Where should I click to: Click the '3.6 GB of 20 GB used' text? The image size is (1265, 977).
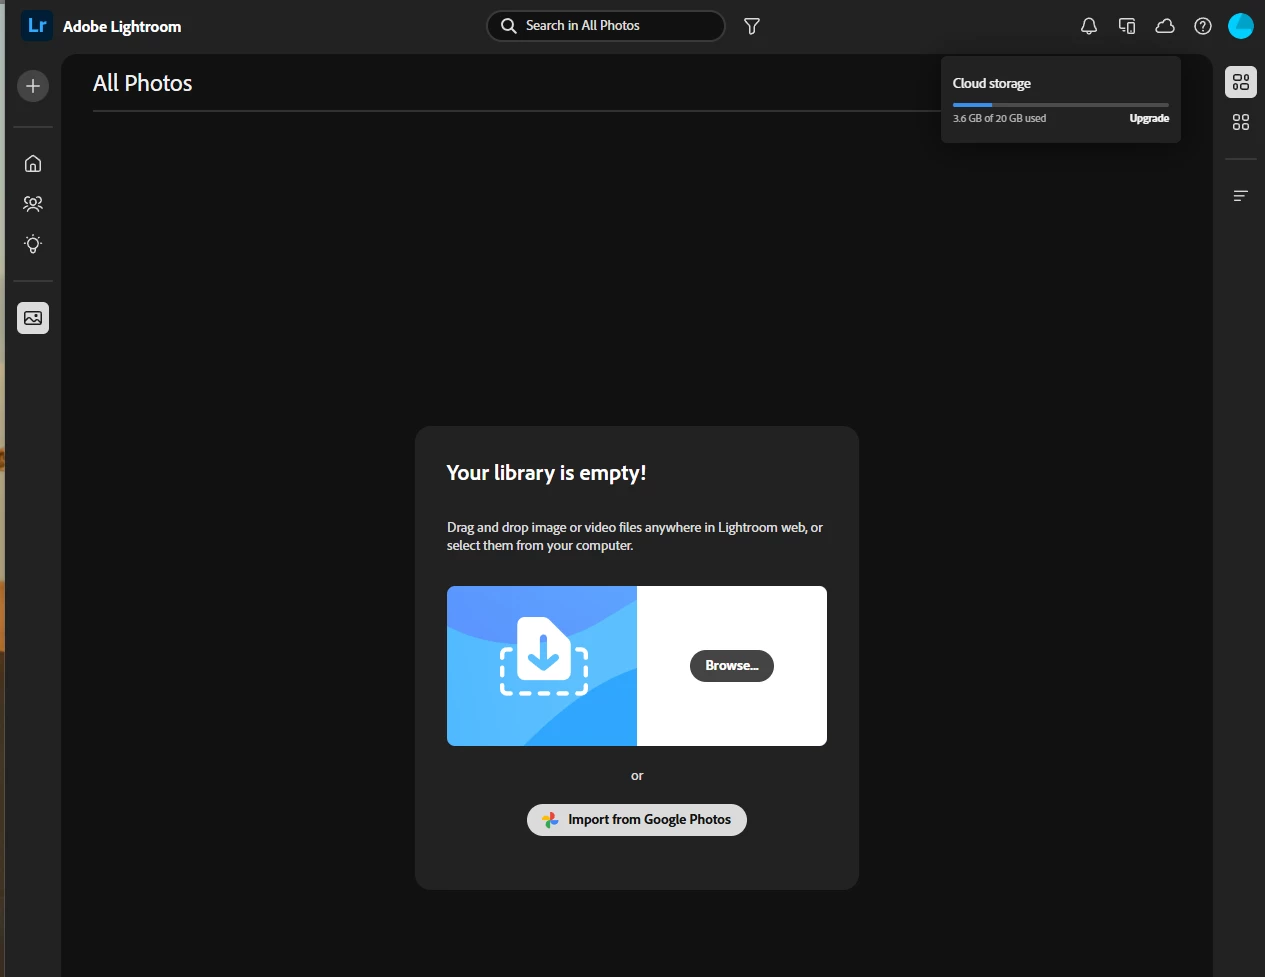point(999,118)
